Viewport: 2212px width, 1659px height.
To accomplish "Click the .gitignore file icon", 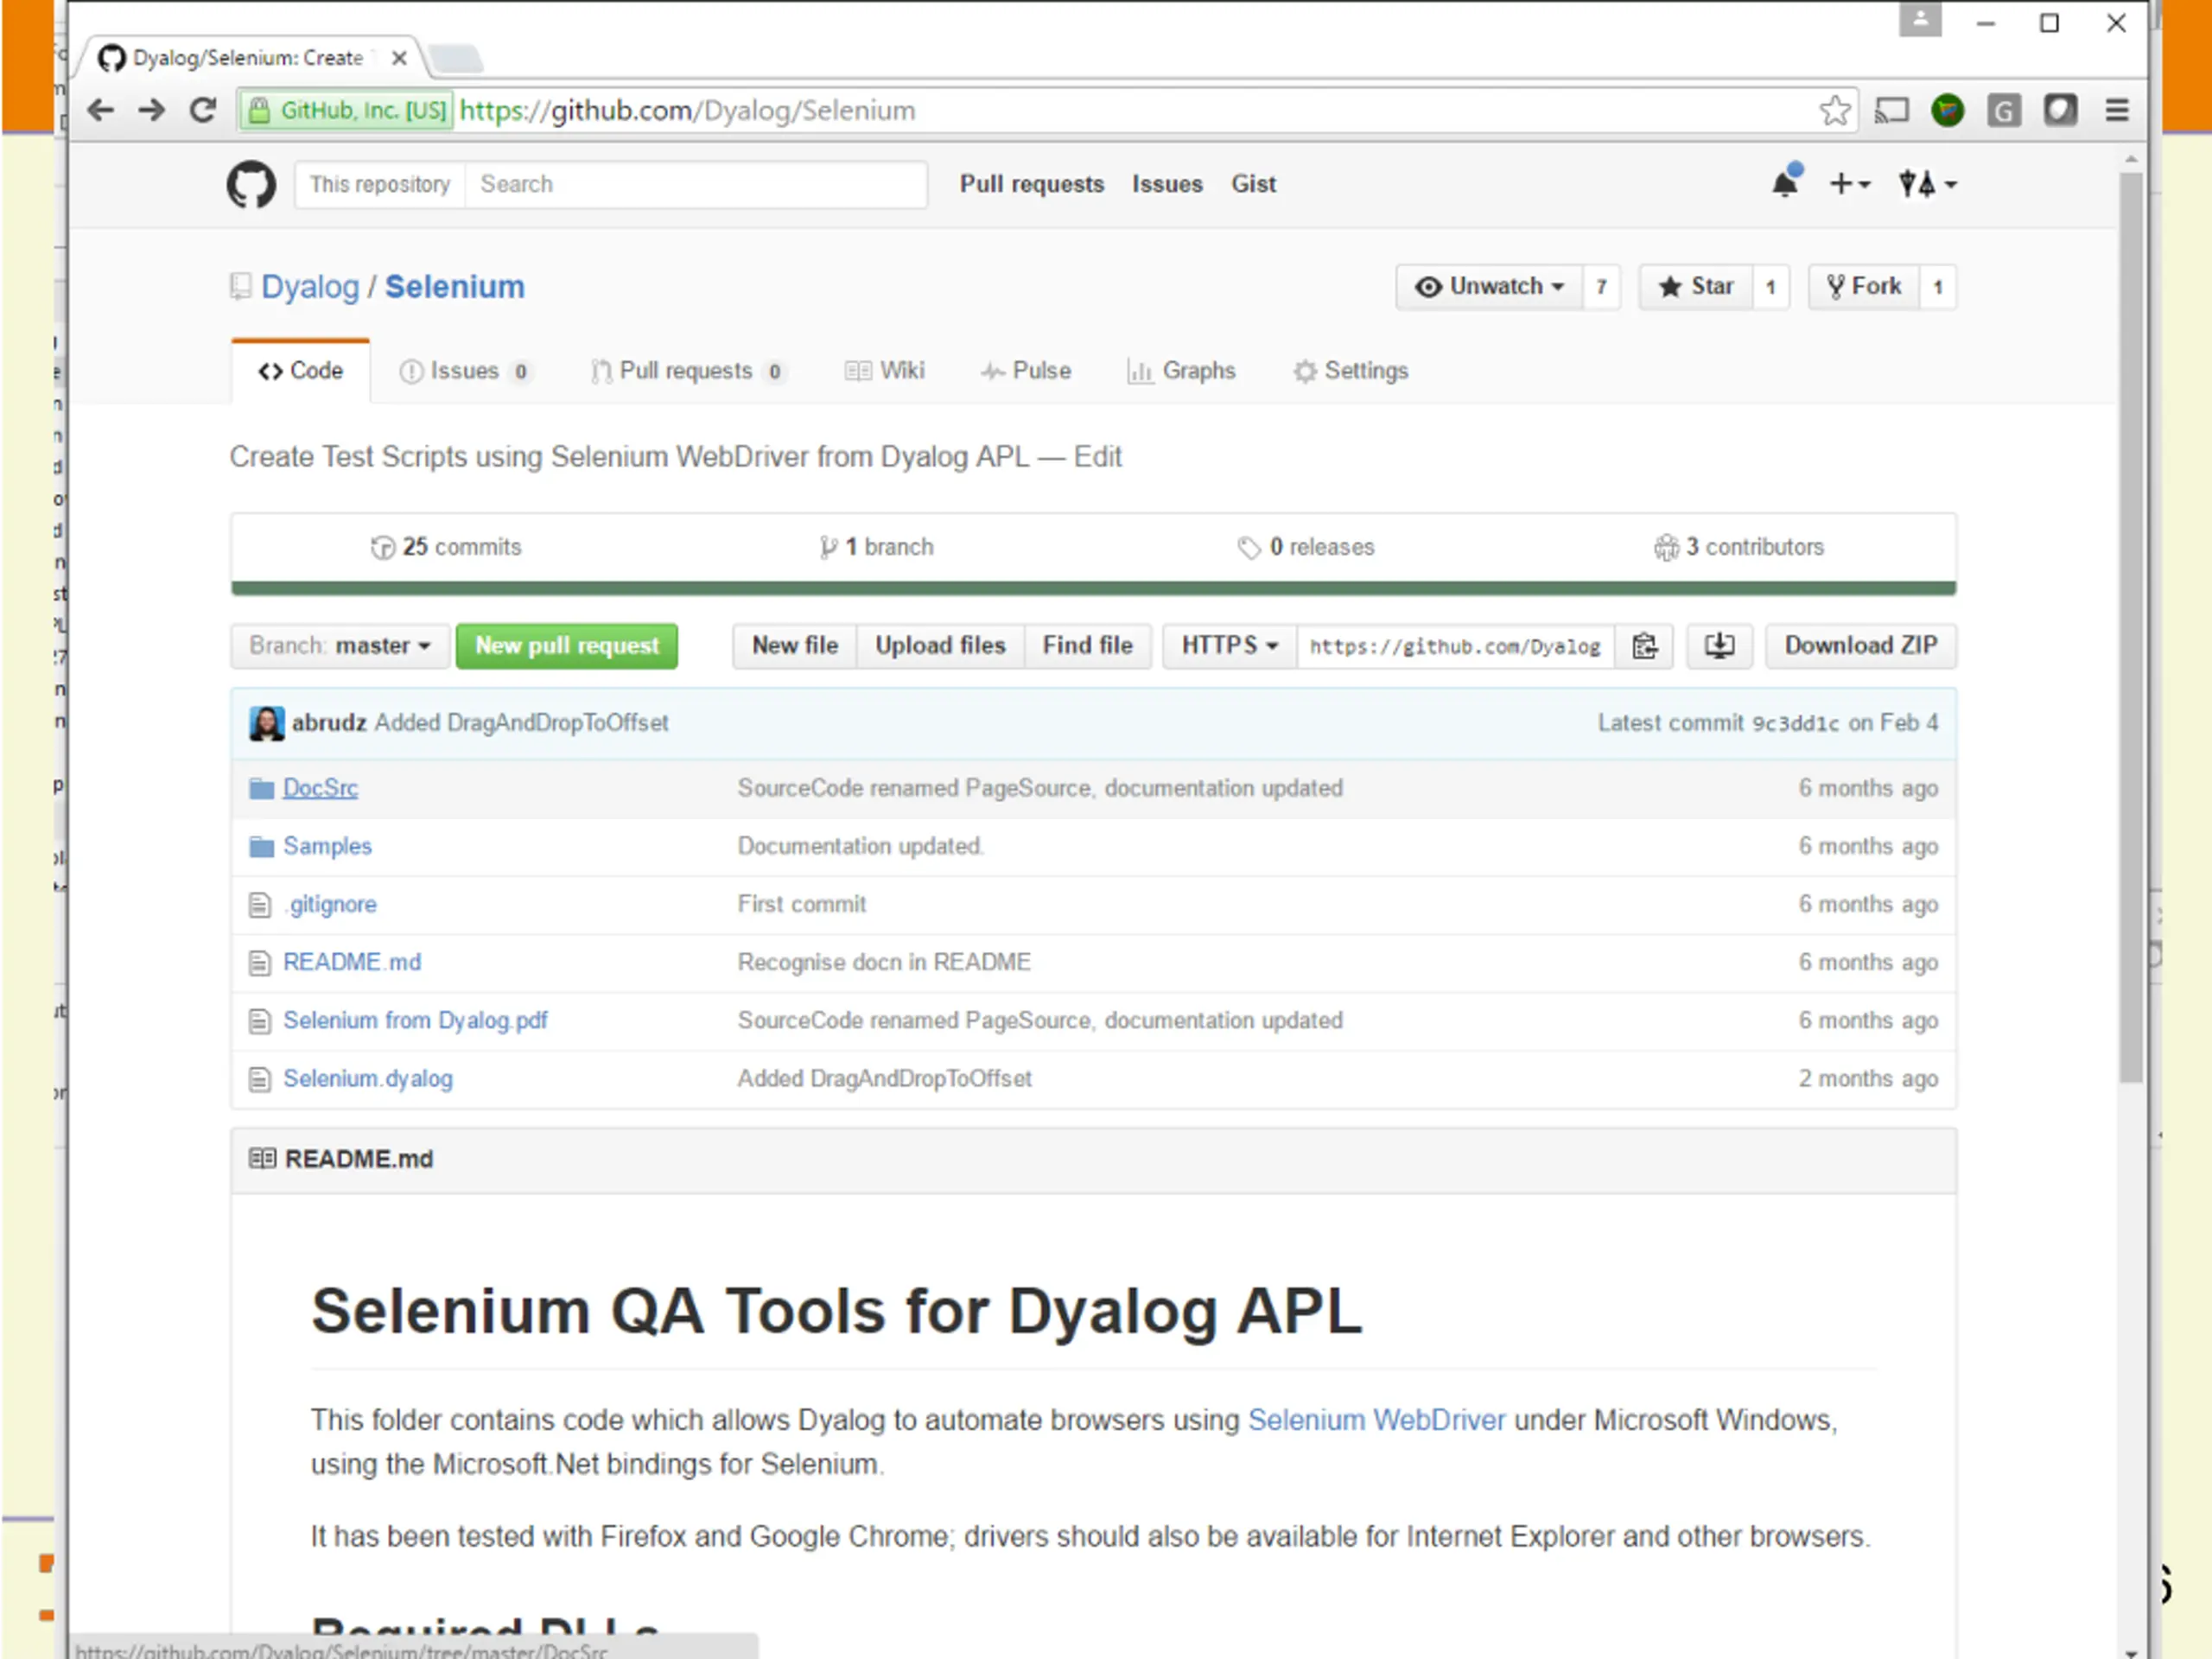I will [x=260, y=905].
